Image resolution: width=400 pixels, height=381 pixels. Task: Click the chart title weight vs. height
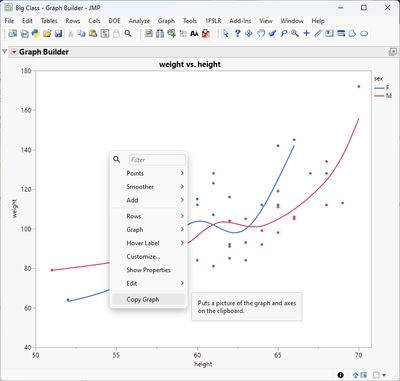click(190, 64)
